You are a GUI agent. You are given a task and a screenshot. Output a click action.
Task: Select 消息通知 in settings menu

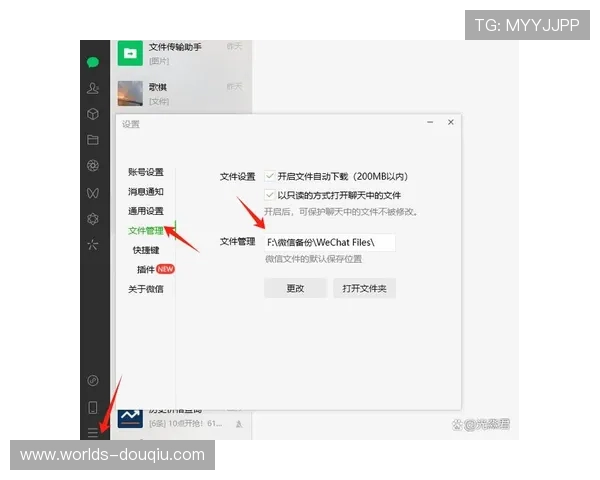(146, 191)
